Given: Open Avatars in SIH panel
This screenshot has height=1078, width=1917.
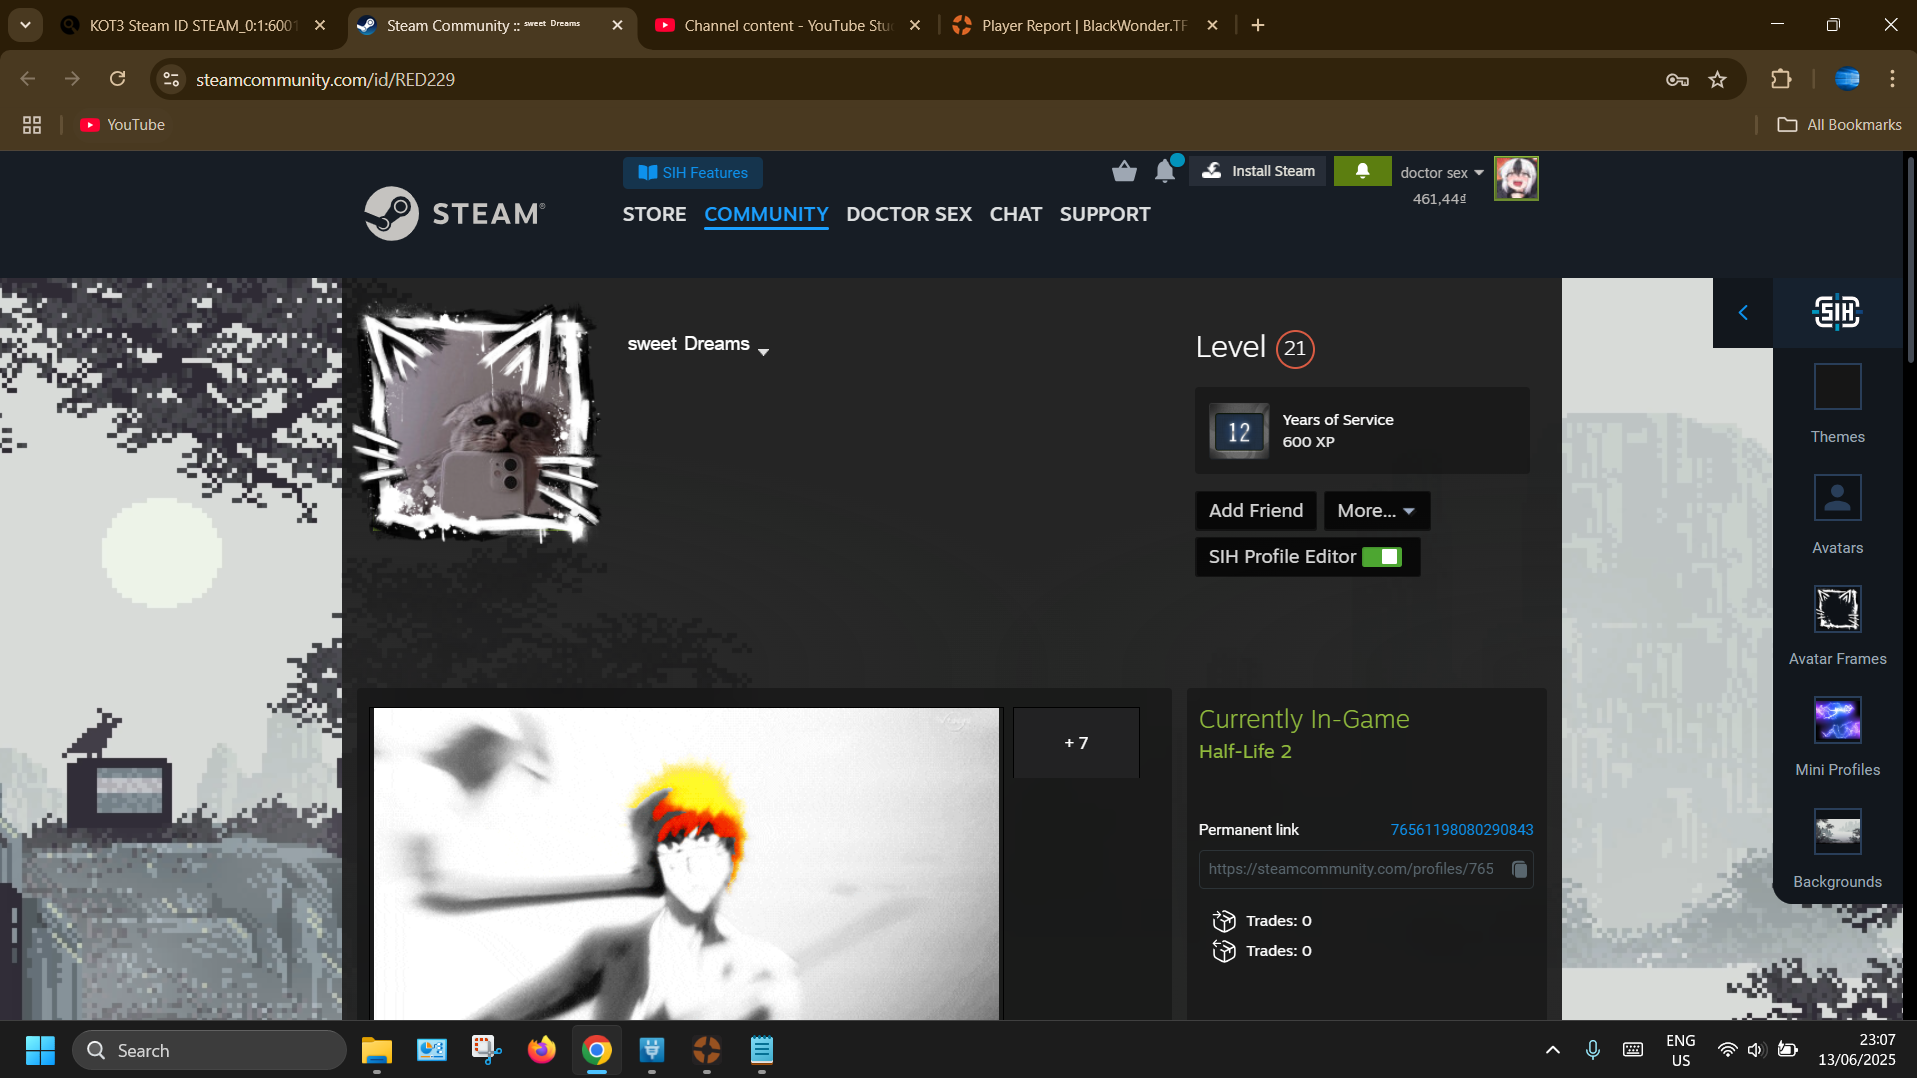Looking at the screenshot, I should pos(1837,515).
